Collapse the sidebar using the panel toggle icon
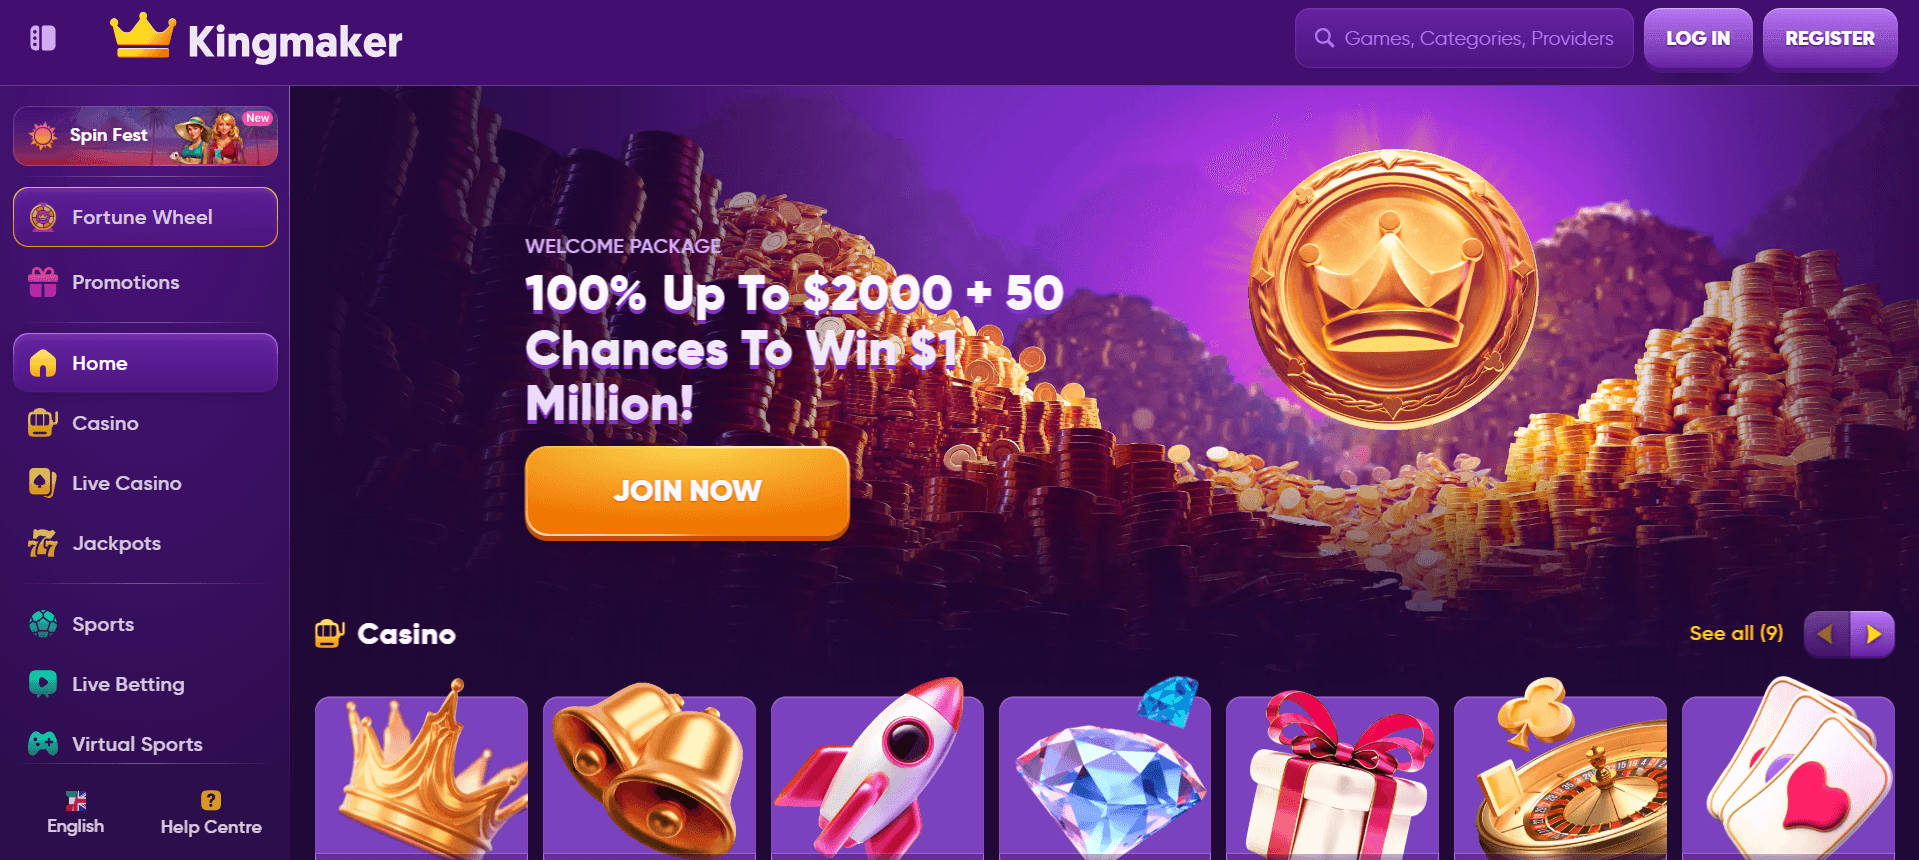This screenshot has width=1919, height=860. click(43, 38)
